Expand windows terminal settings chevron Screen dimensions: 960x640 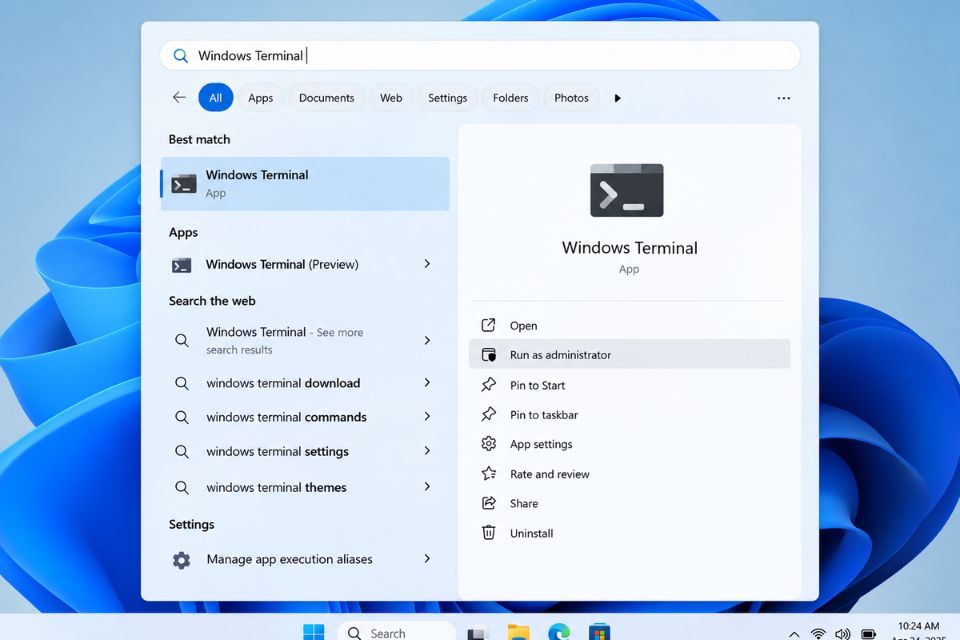tap(427, 451)
